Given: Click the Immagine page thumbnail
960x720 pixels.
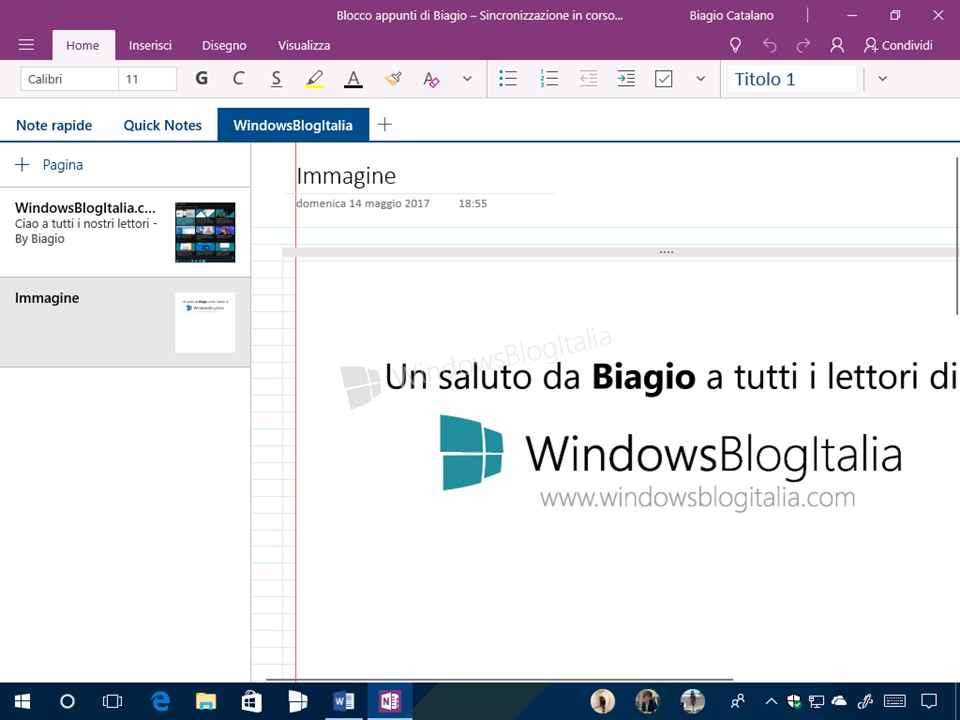Looking at the screenshot, I should pyautogui.click(x=205, y=322).
